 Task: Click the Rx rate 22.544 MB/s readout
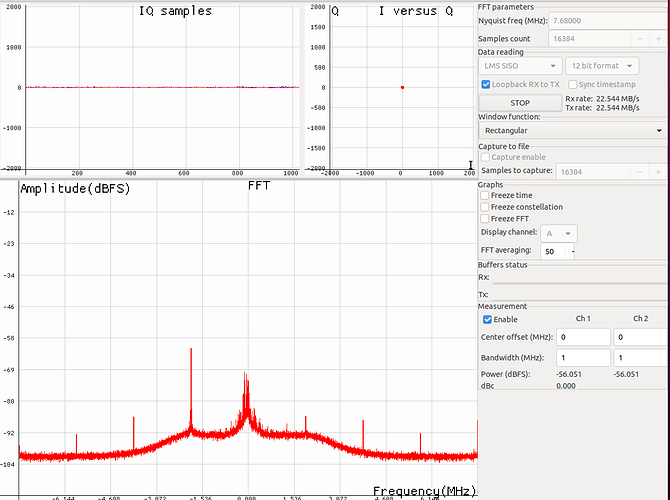pos(602,99)
